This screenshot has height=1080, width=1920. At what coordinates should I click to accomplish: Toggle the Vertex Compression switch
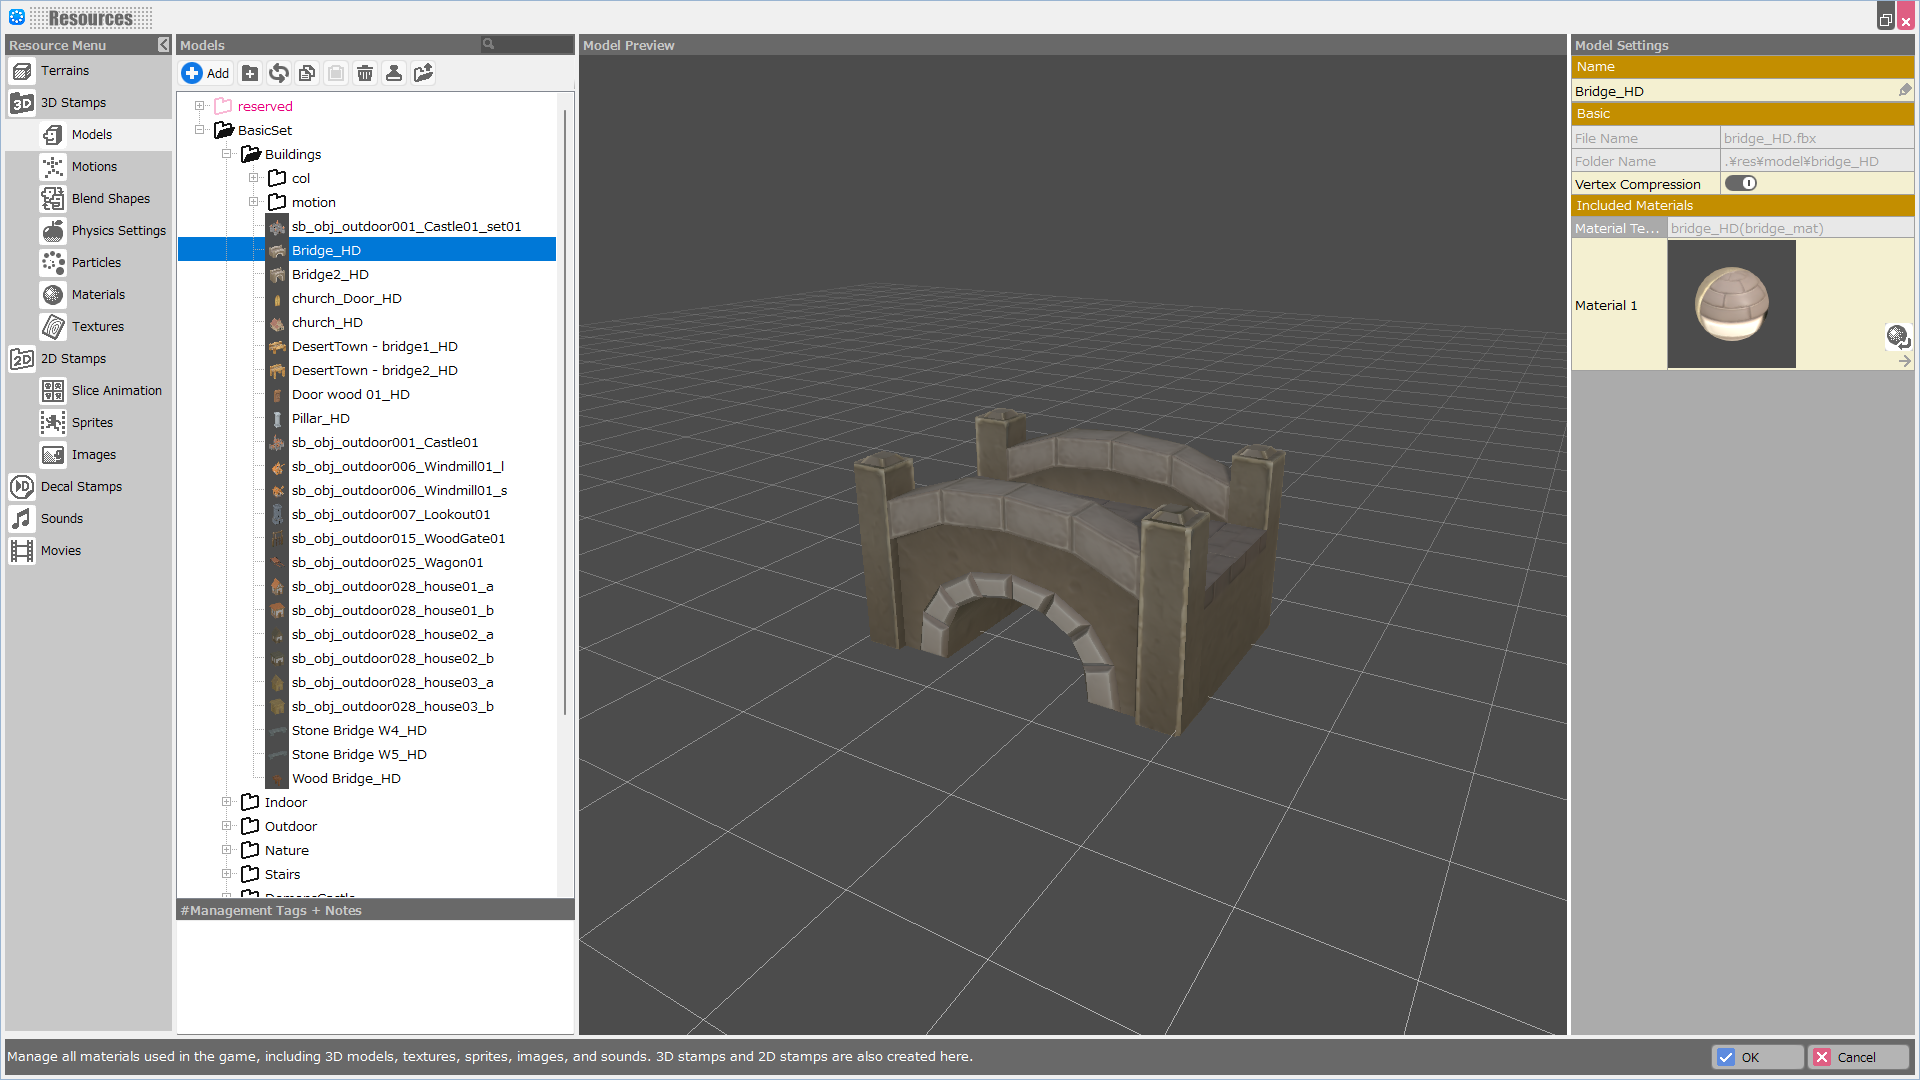click(1740, 183)
